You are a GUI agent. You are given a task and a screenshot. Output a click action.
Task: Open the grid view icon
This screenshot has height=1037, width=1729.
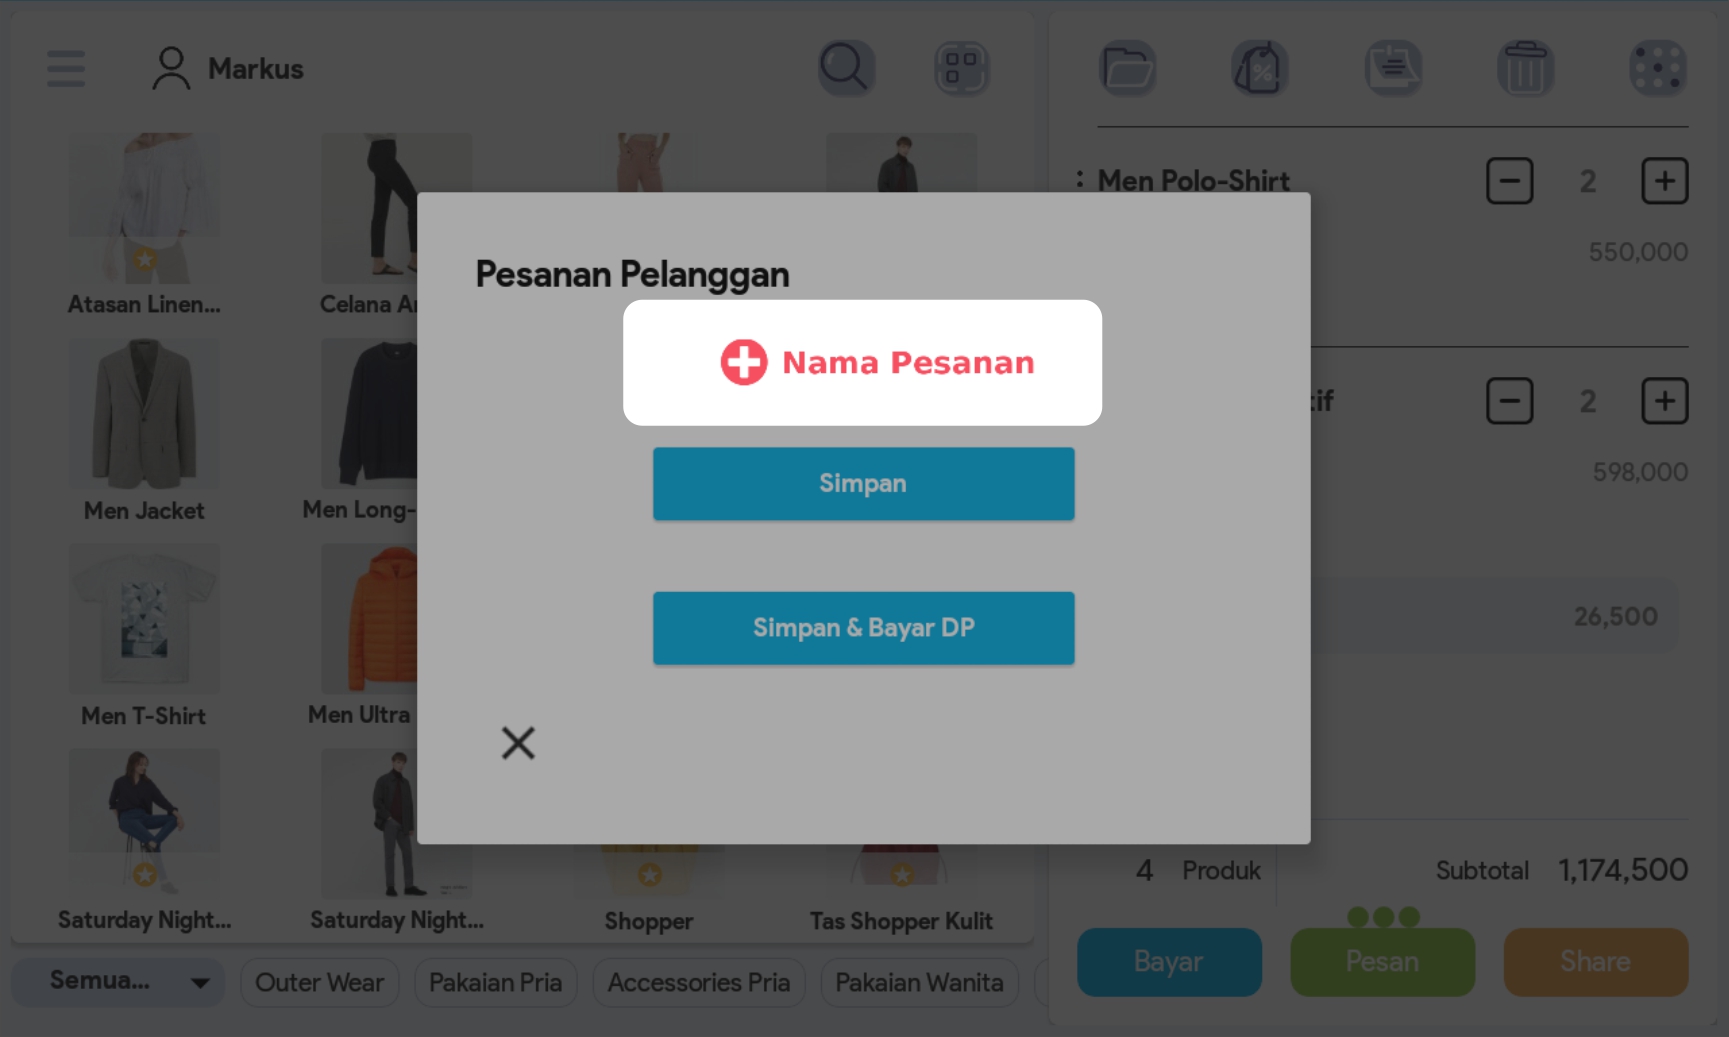point(961,68)
